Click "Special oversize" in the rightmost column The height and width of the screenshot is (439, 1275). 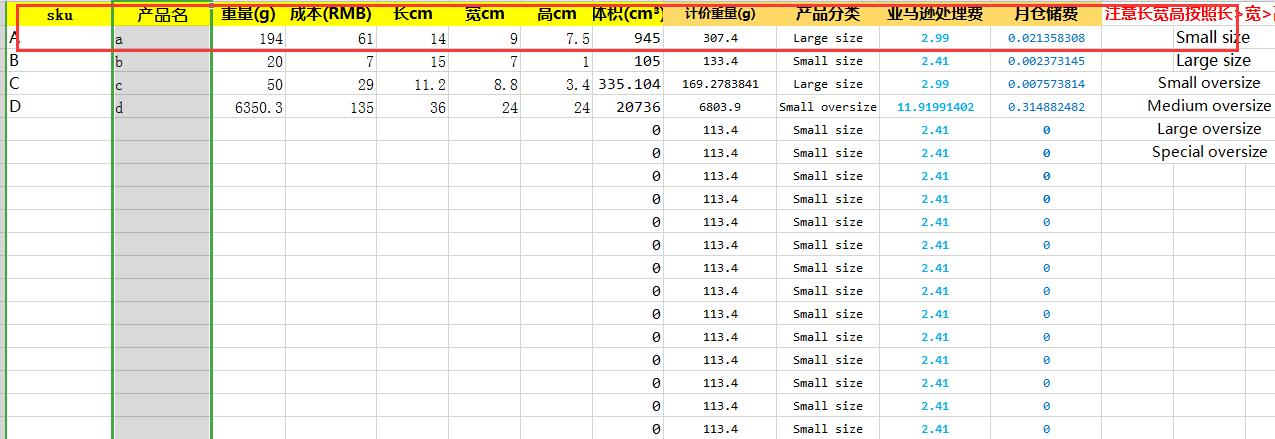[1209, 152]
